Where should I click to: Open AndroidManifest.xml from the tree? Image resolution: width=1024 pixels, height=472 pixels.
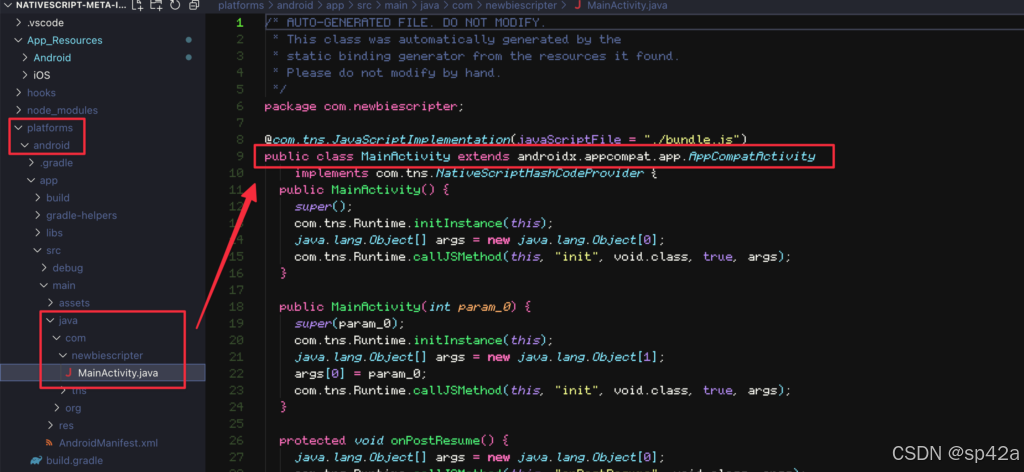108,443
